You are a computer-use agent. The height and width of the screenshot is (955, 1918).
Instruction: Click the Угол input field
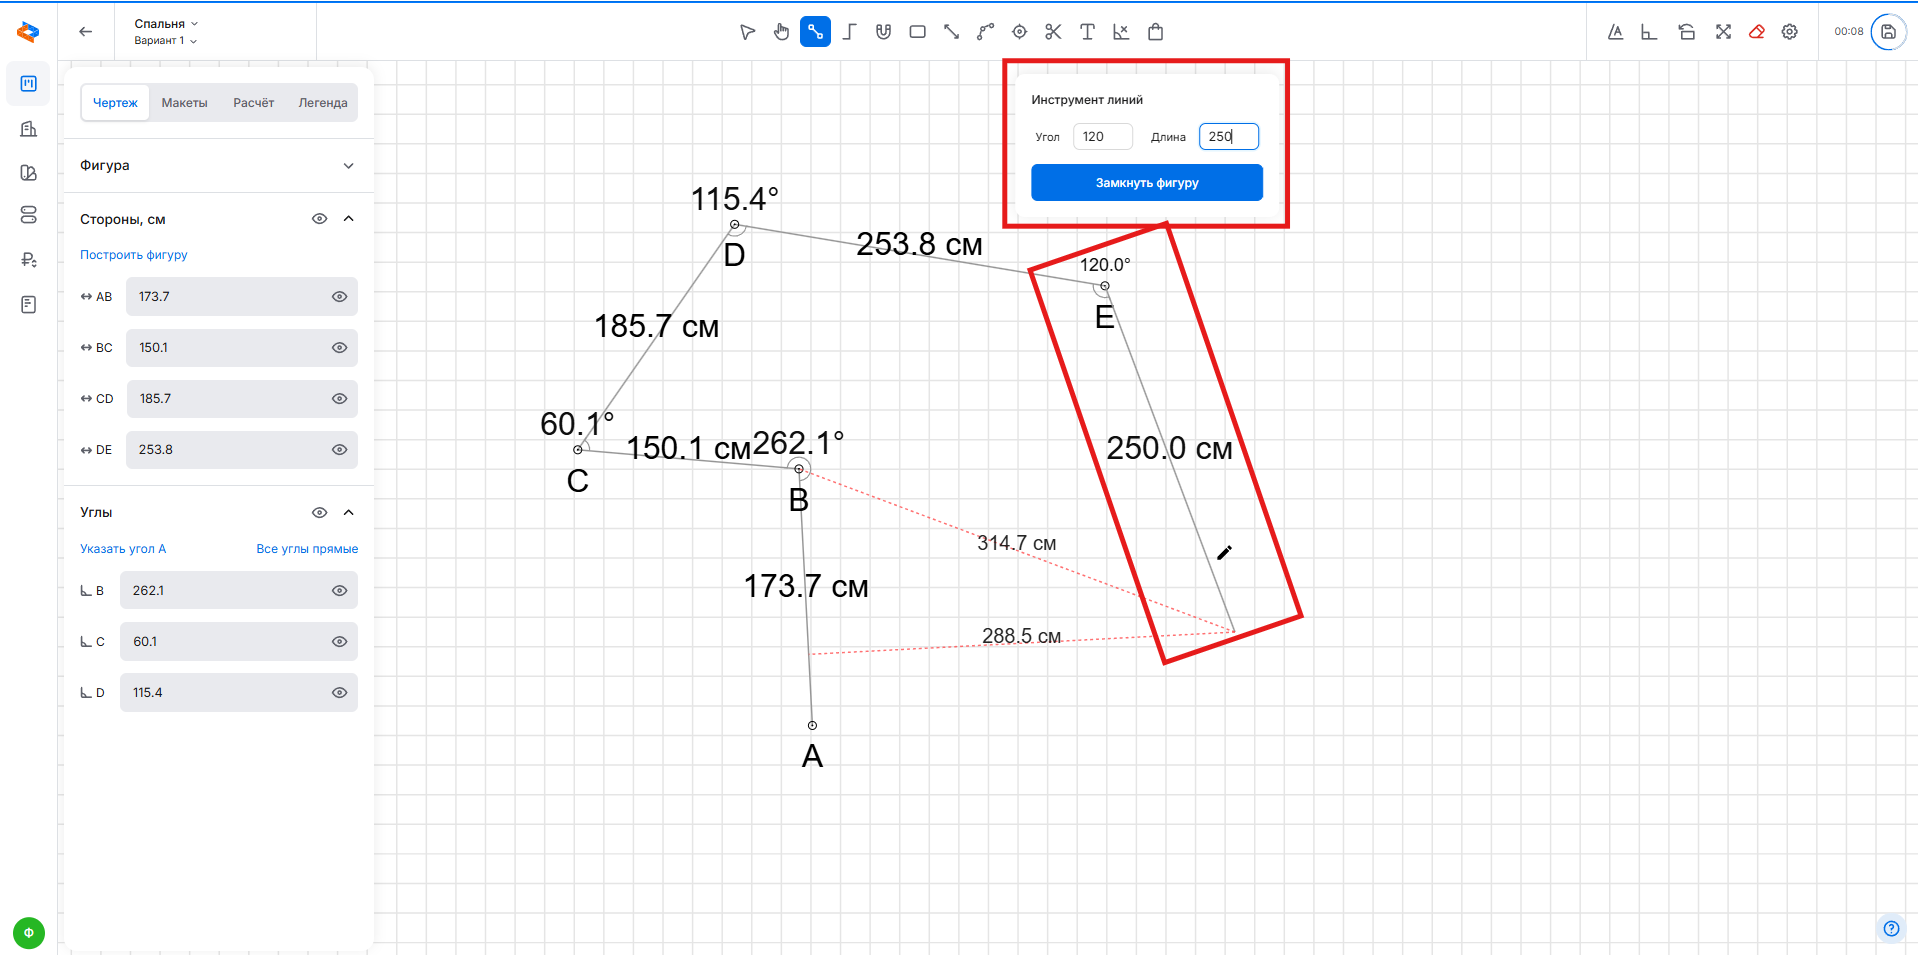pyautogui.click(x=1102, y=137)
